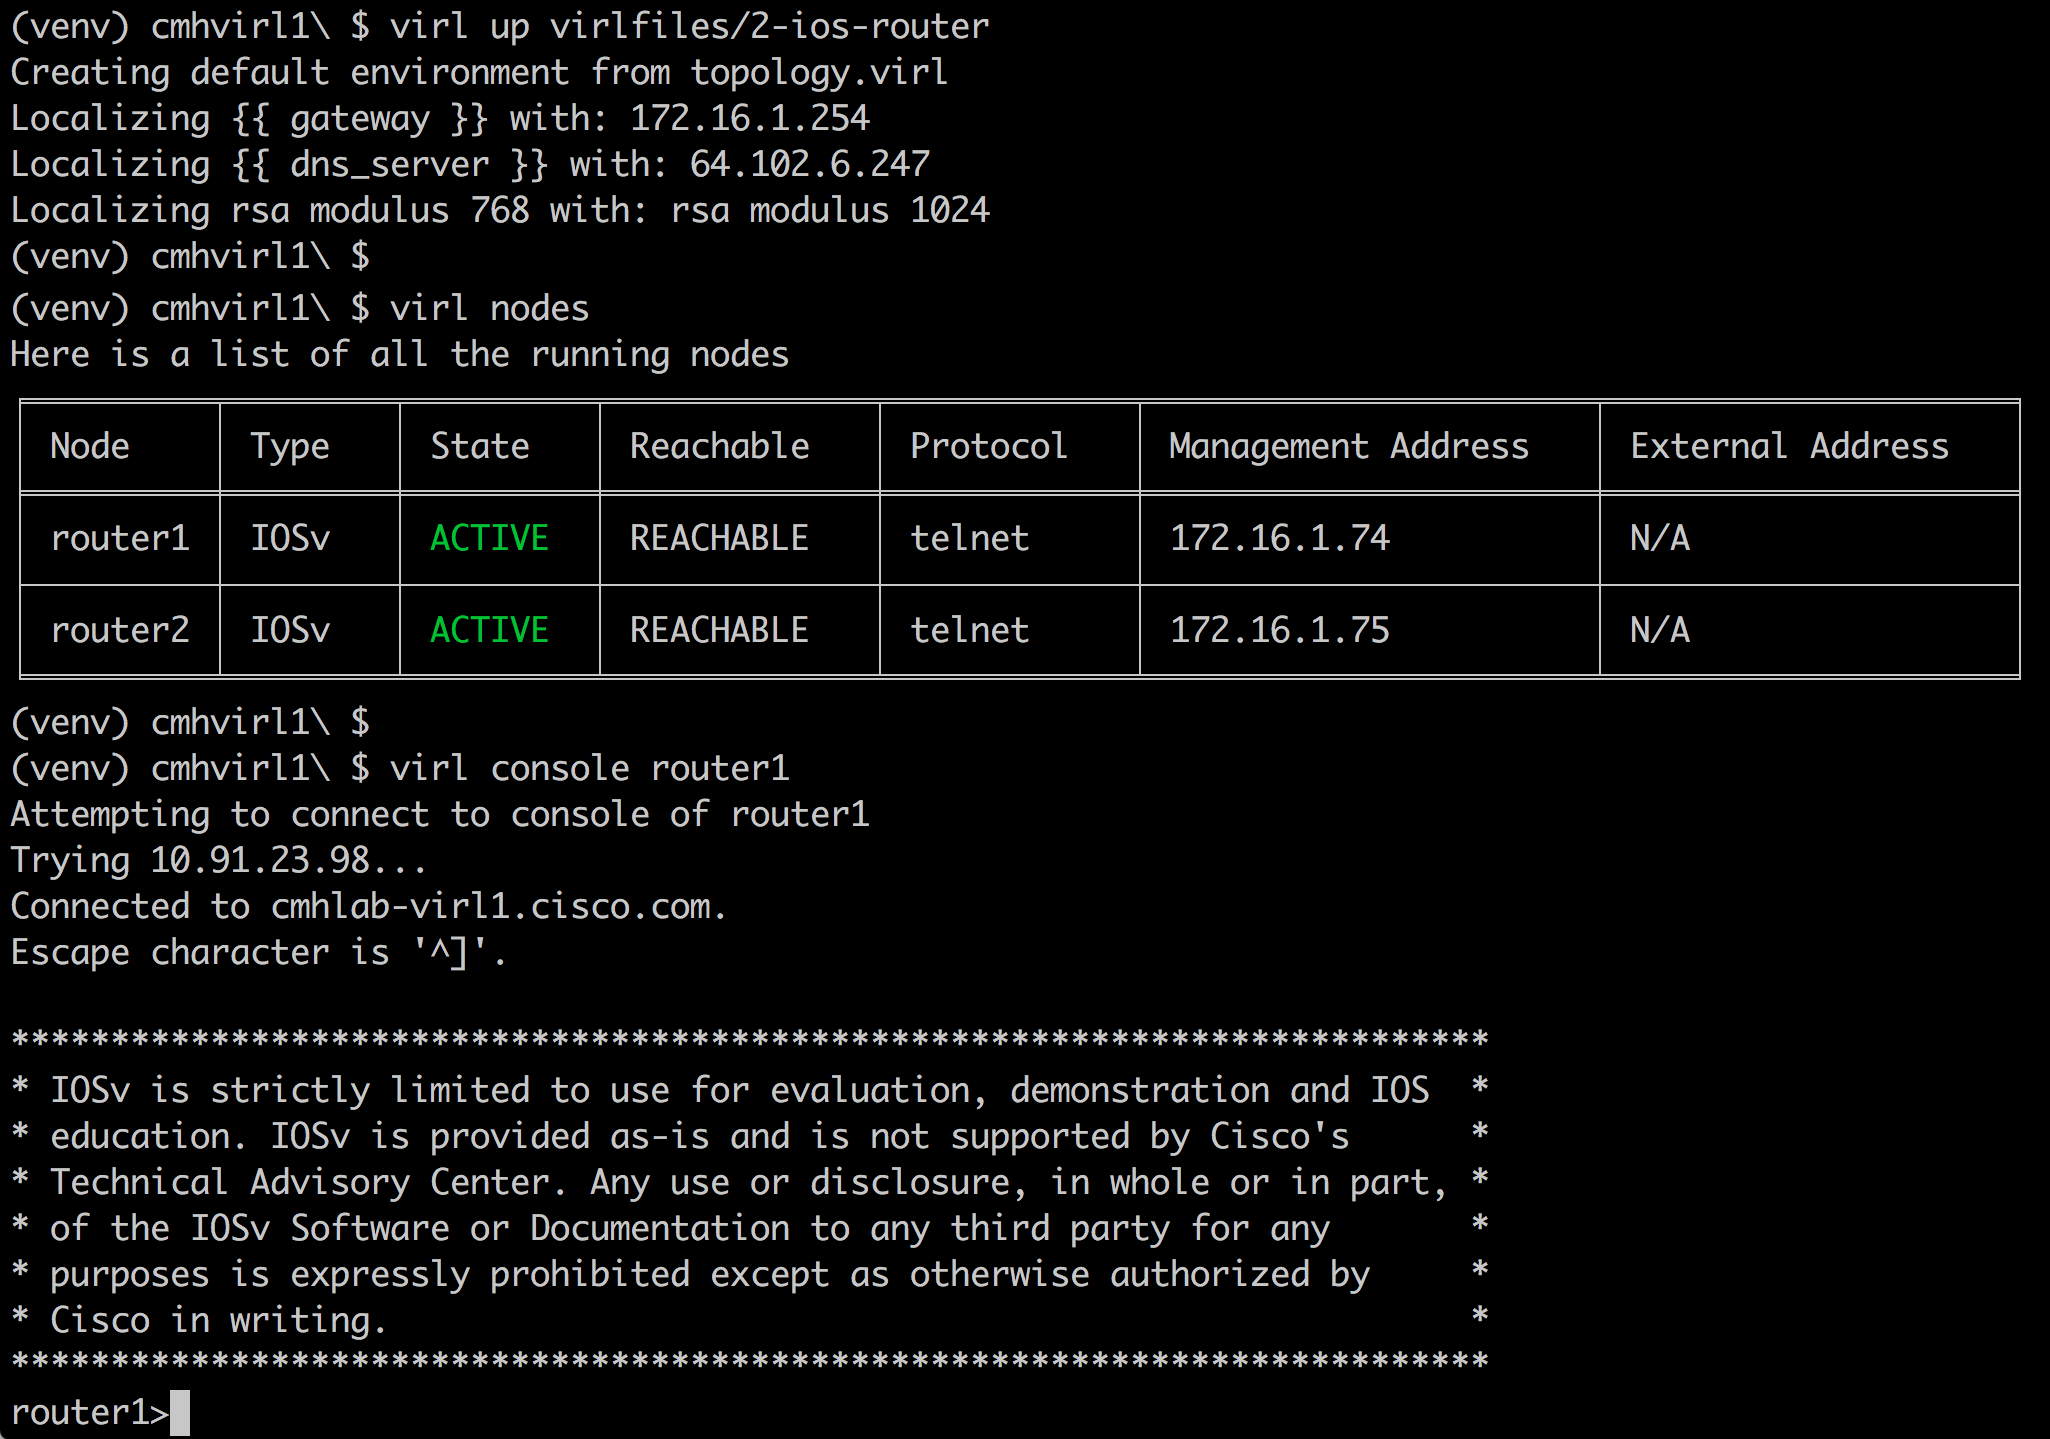Click the External Address column header
This screenshot has height=1439, width=2050.
(1789, 446)
